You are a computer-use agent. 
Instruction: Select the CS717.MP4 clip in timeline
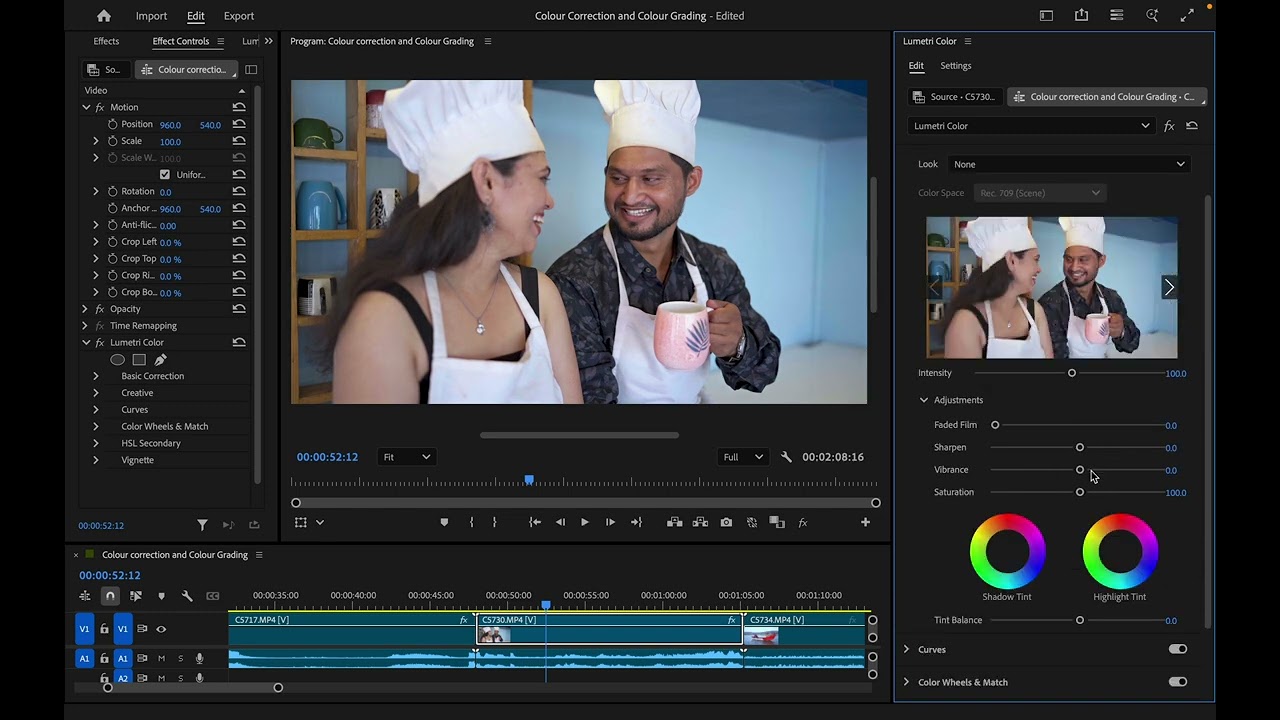(x=352, y=628)
